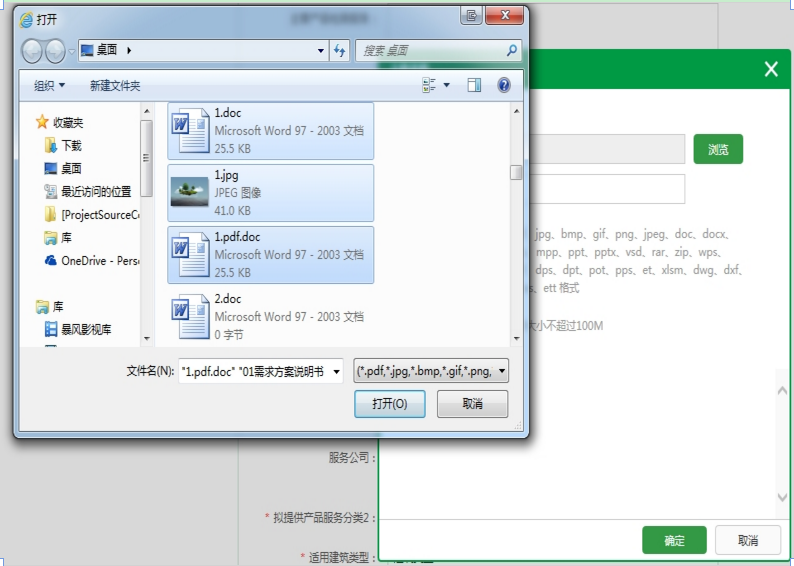The width and height of the screenshot is (794, 566).
Task: Click the upload dialog file path field
Action: click(607, 149)
